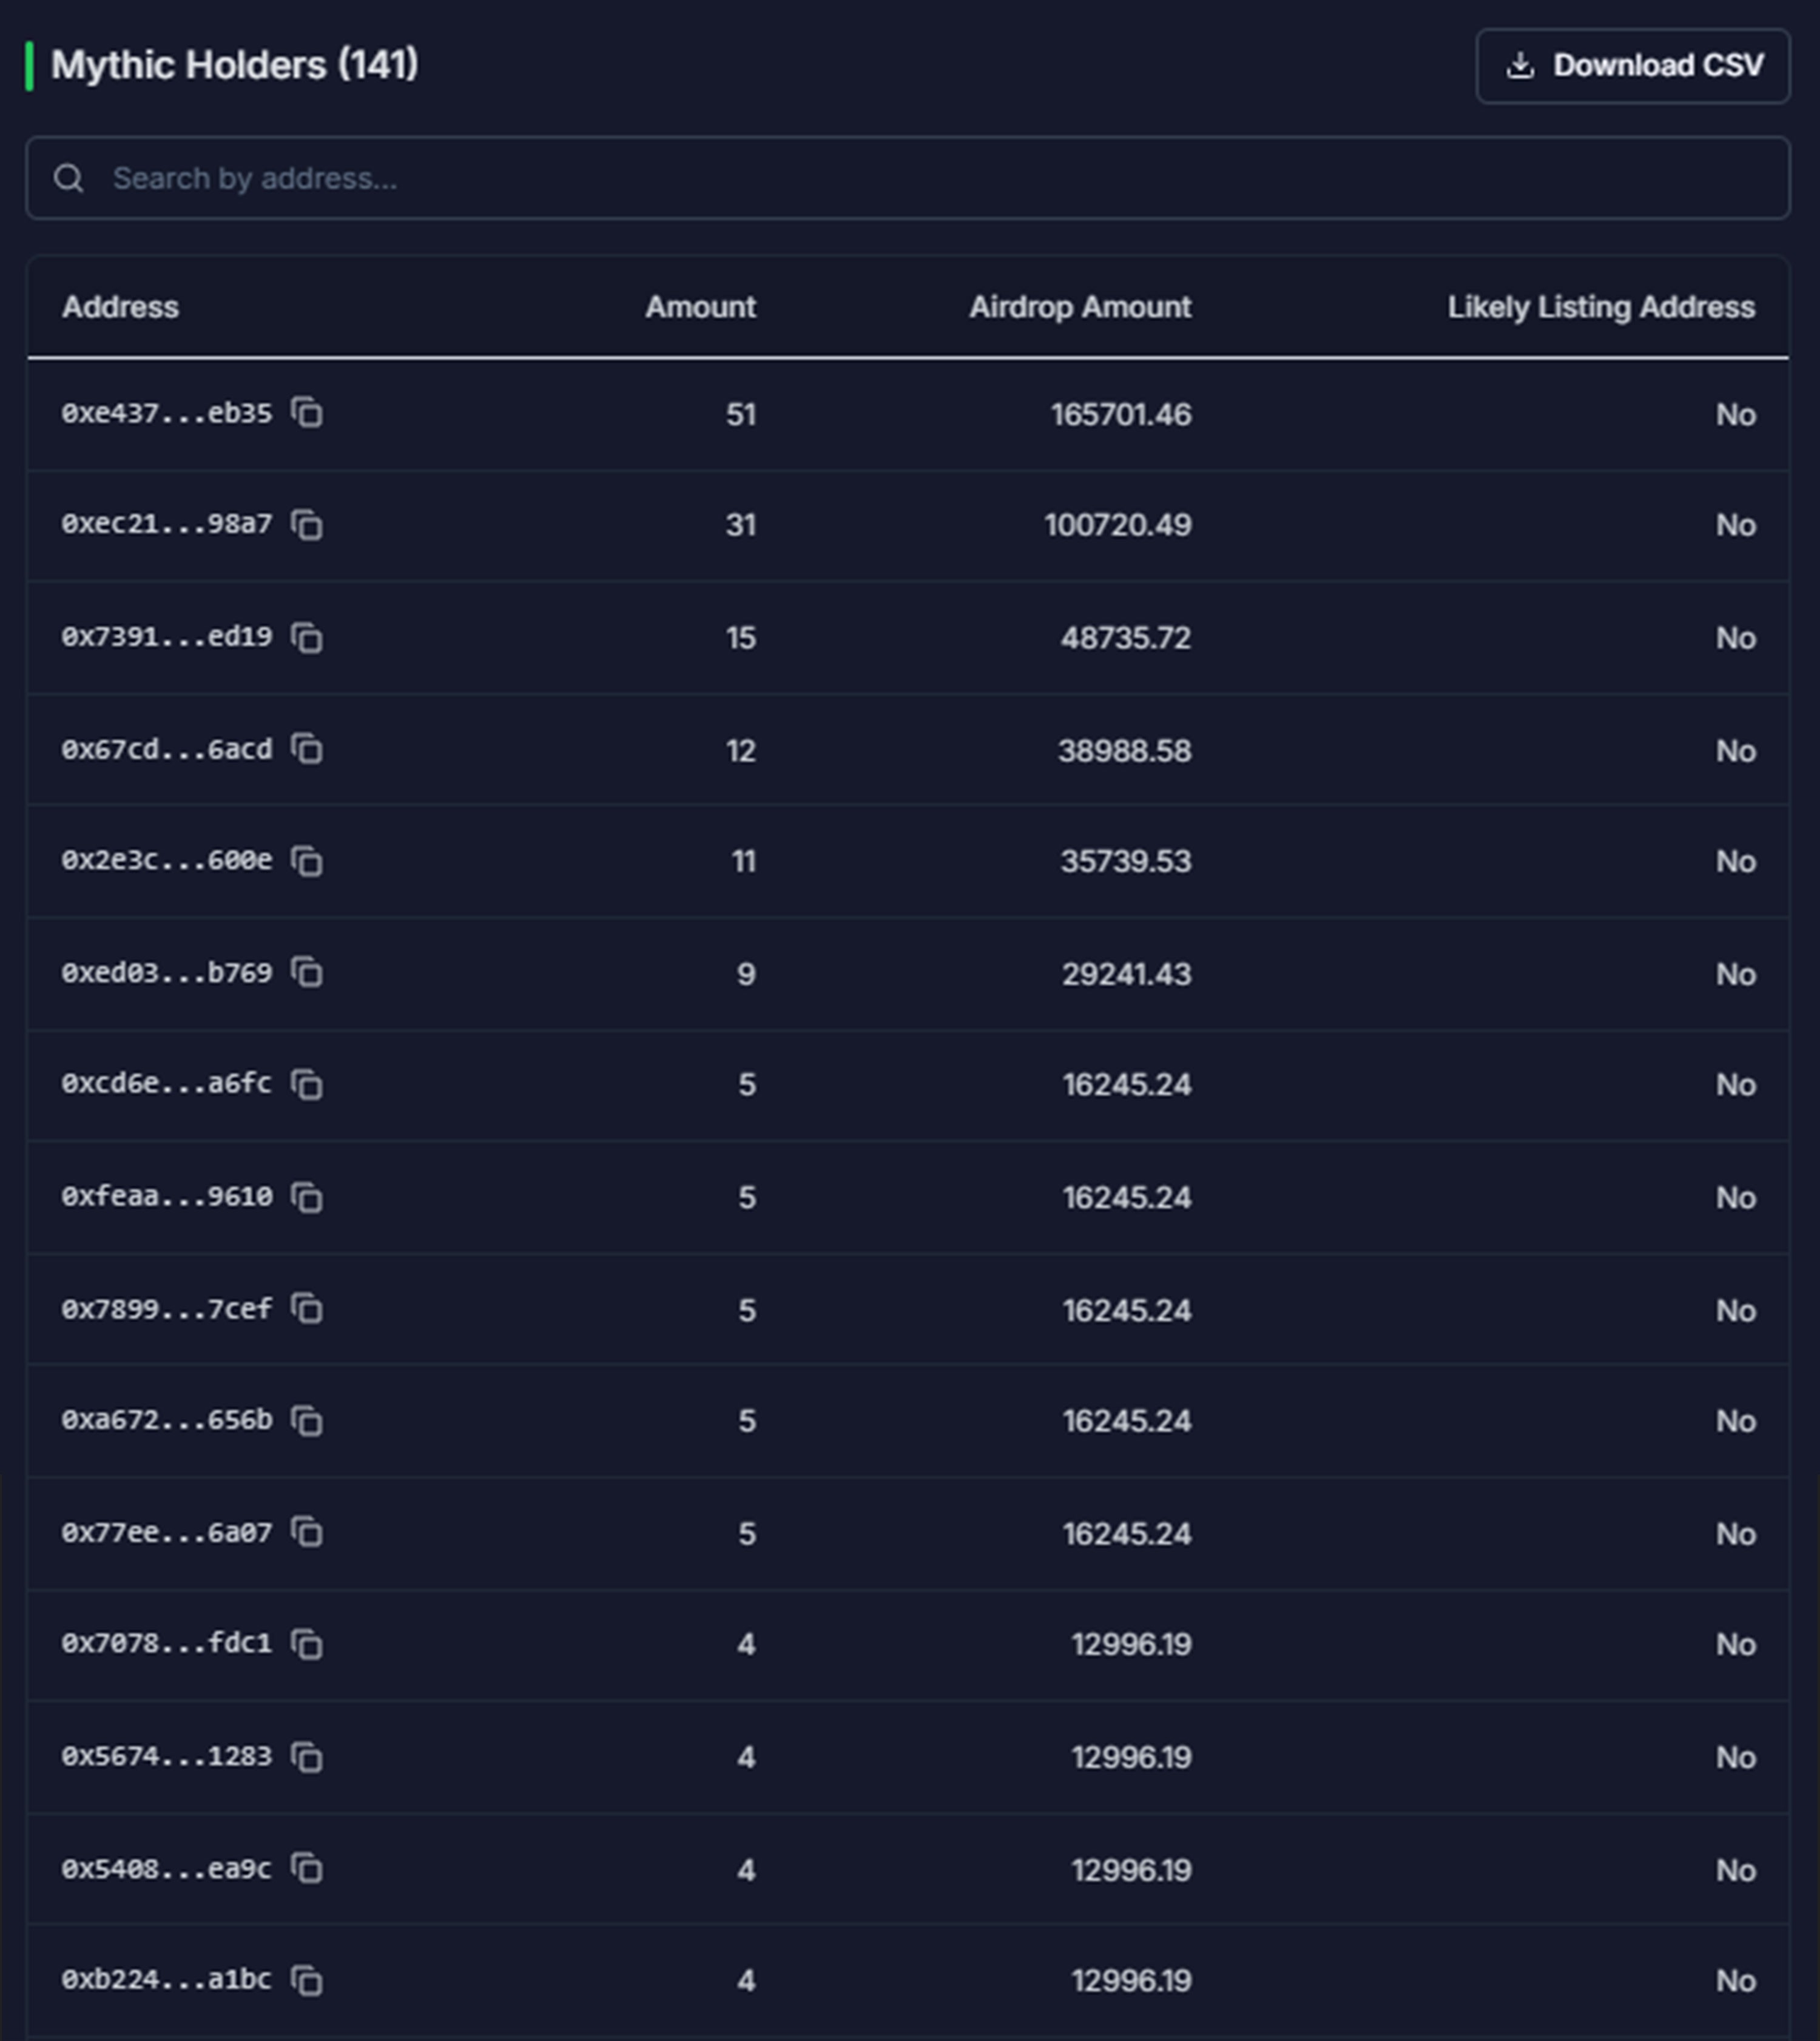Click airdrop amount in 0xcd6e...a6fc row
The width and height of the screenshot is (1820, 2041).
[1127, 1085]
